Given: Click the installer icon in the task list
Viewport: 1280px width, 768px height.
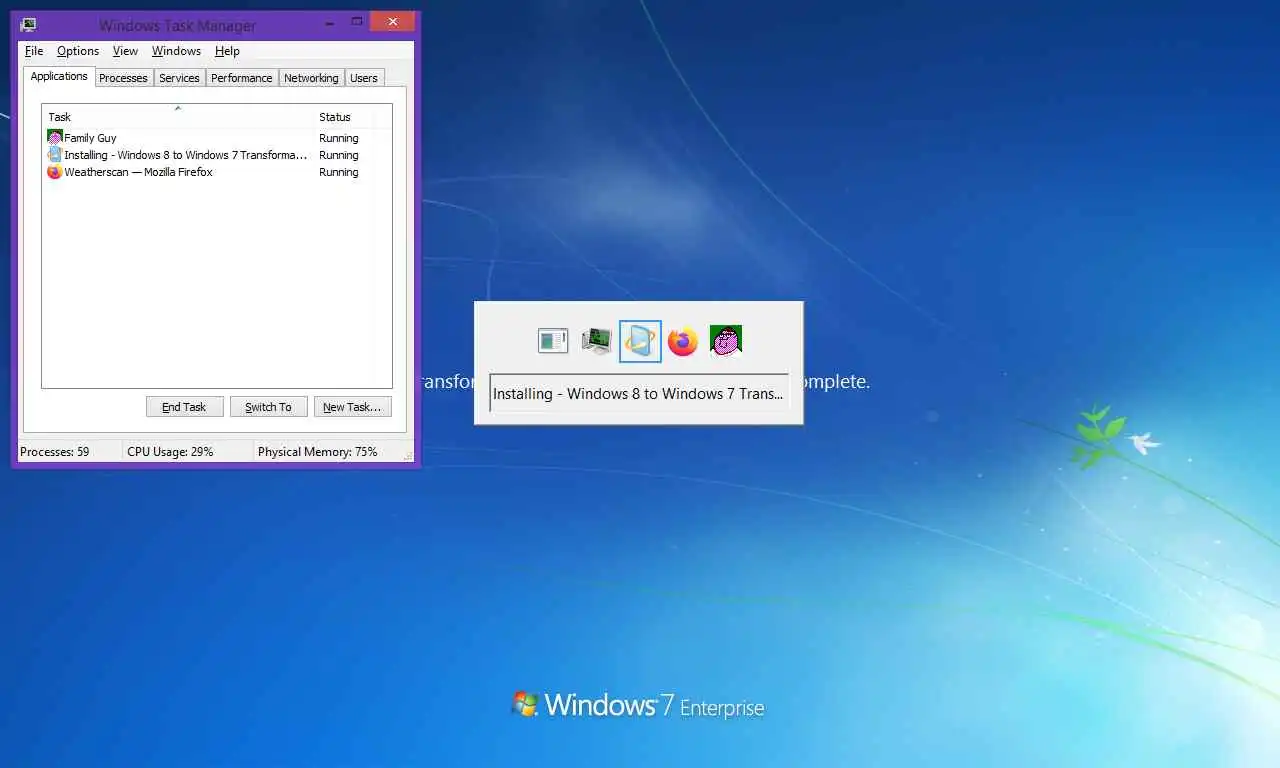Looking at the screenshot, I should (x=55, y=155).
